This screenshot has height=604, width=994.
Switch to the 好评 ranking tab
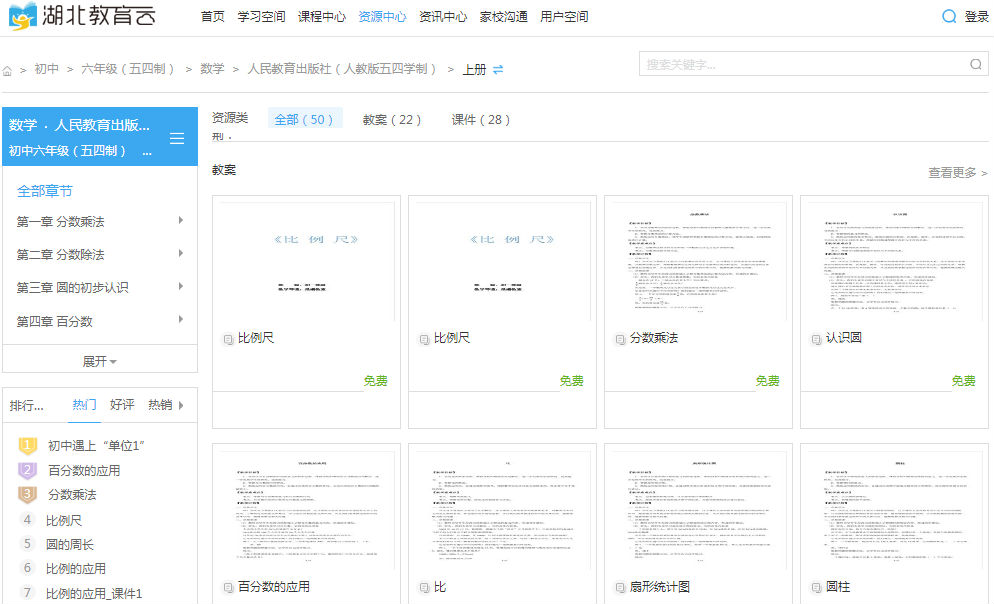pyautogui.click(x=122, y=405)
